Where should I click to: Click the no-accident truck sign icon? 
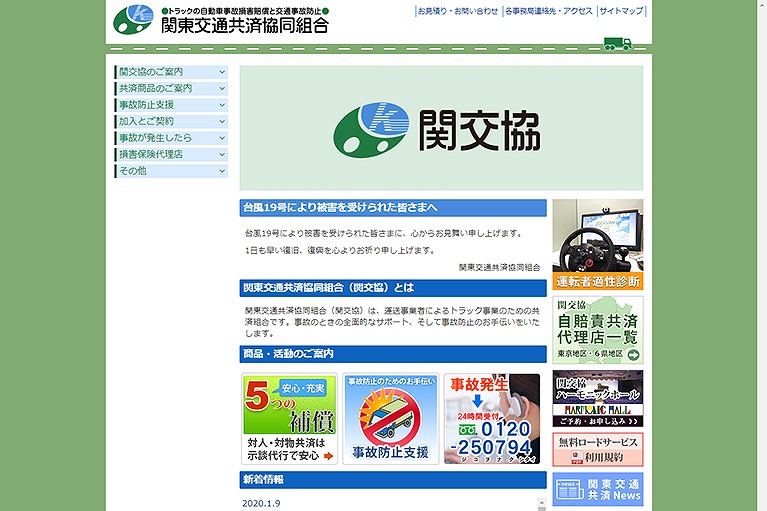pyautogui.click(x=390, y=417)
